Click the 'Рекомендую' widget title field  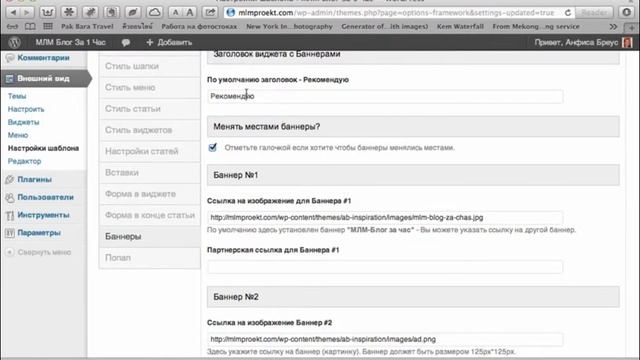pos(385,96)
